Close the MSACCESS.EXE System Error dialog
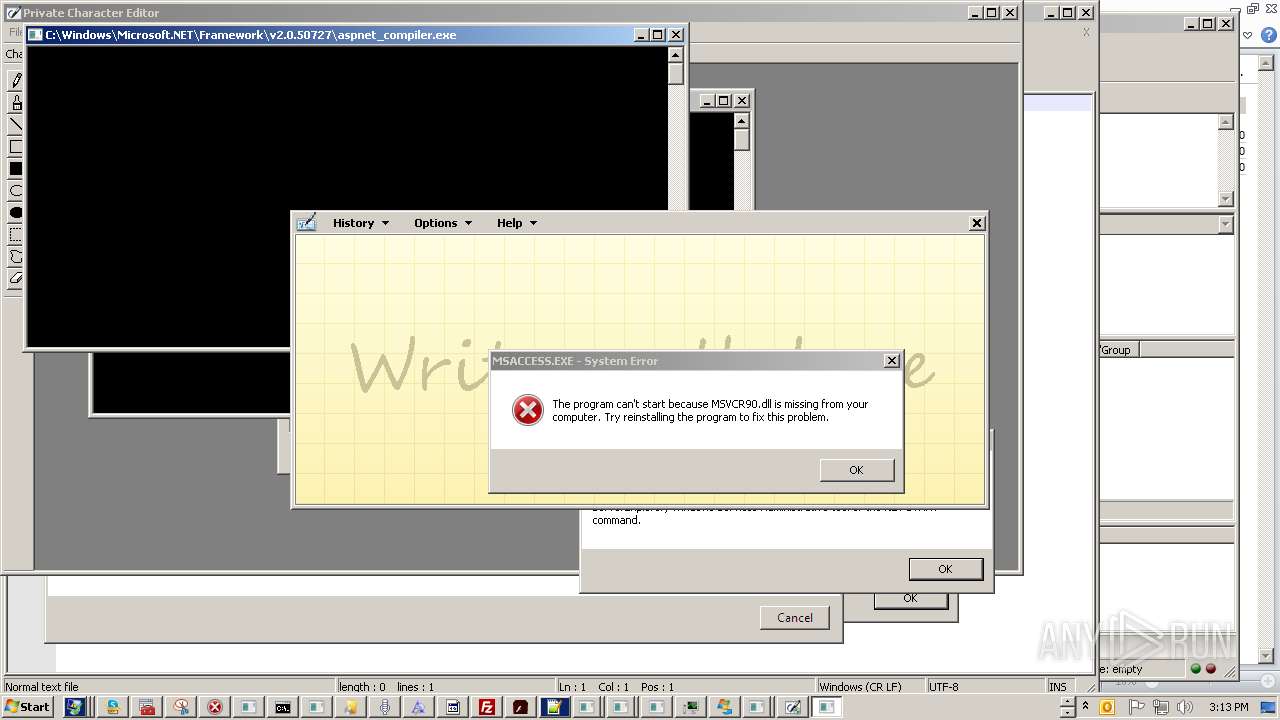This screenshot has height=720, width=1280. coord(891,361)
